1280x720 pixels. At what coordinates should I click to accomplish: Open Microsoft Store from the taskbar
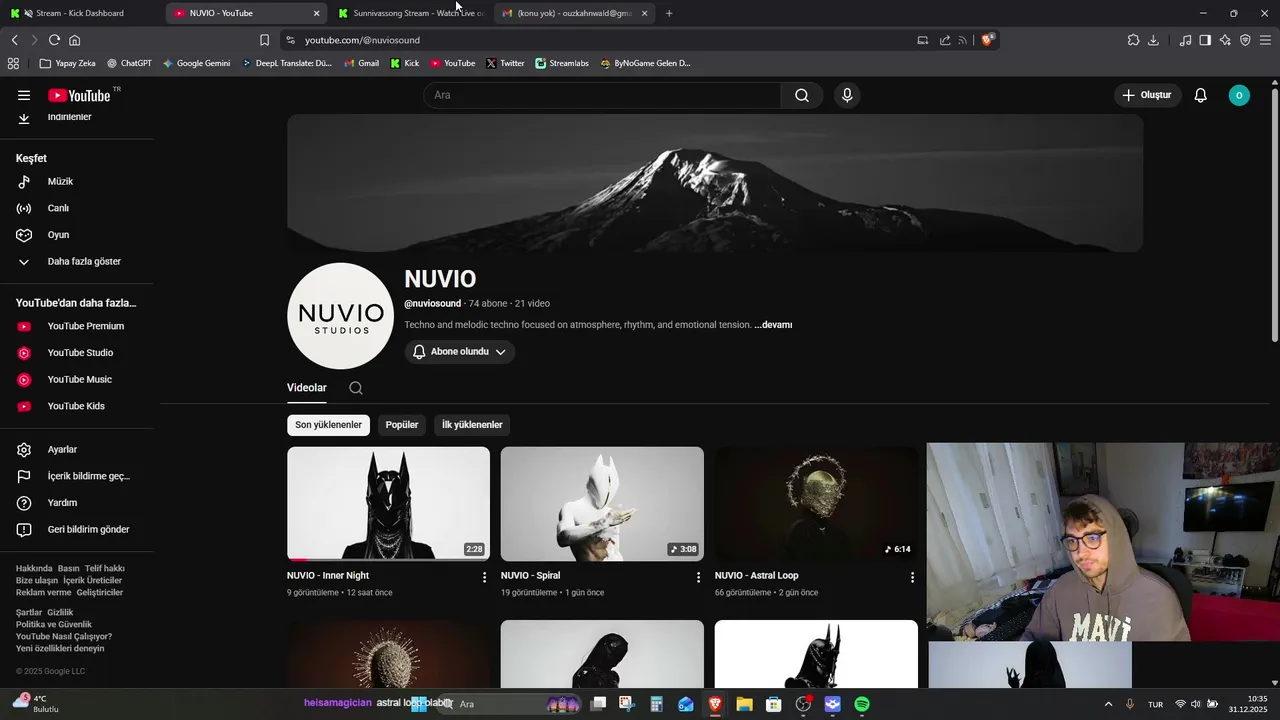[773, 704]
